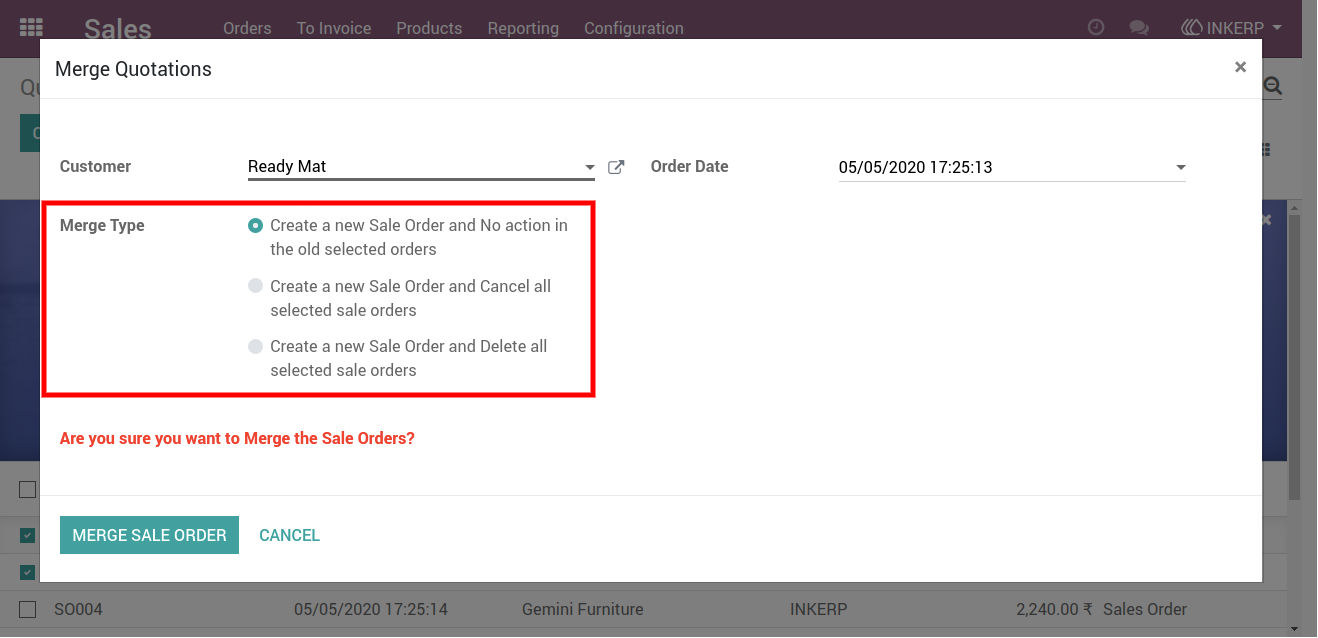Screen dimensions: 1318x638
Task: Click the list scrollbar down arrow
Action: point(1294,629)
